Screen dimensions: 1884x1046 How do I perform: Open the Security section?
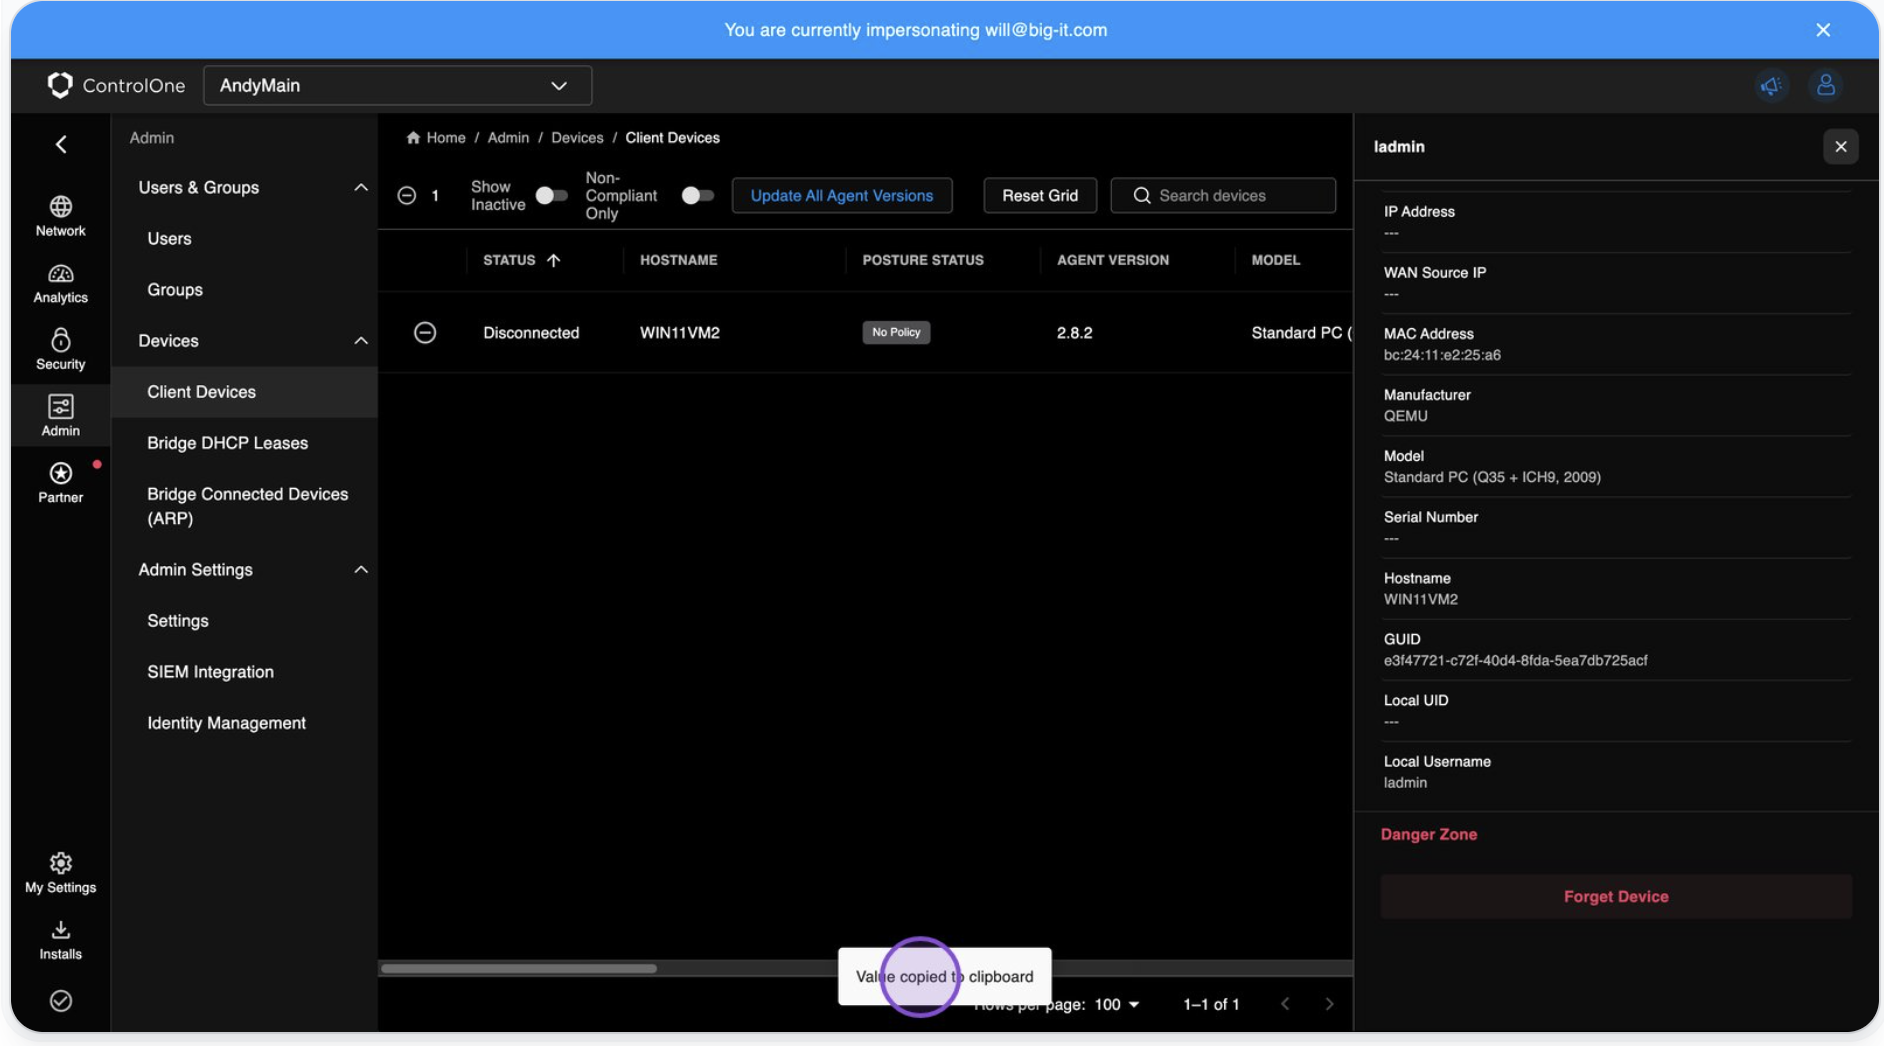click(60, 350)
